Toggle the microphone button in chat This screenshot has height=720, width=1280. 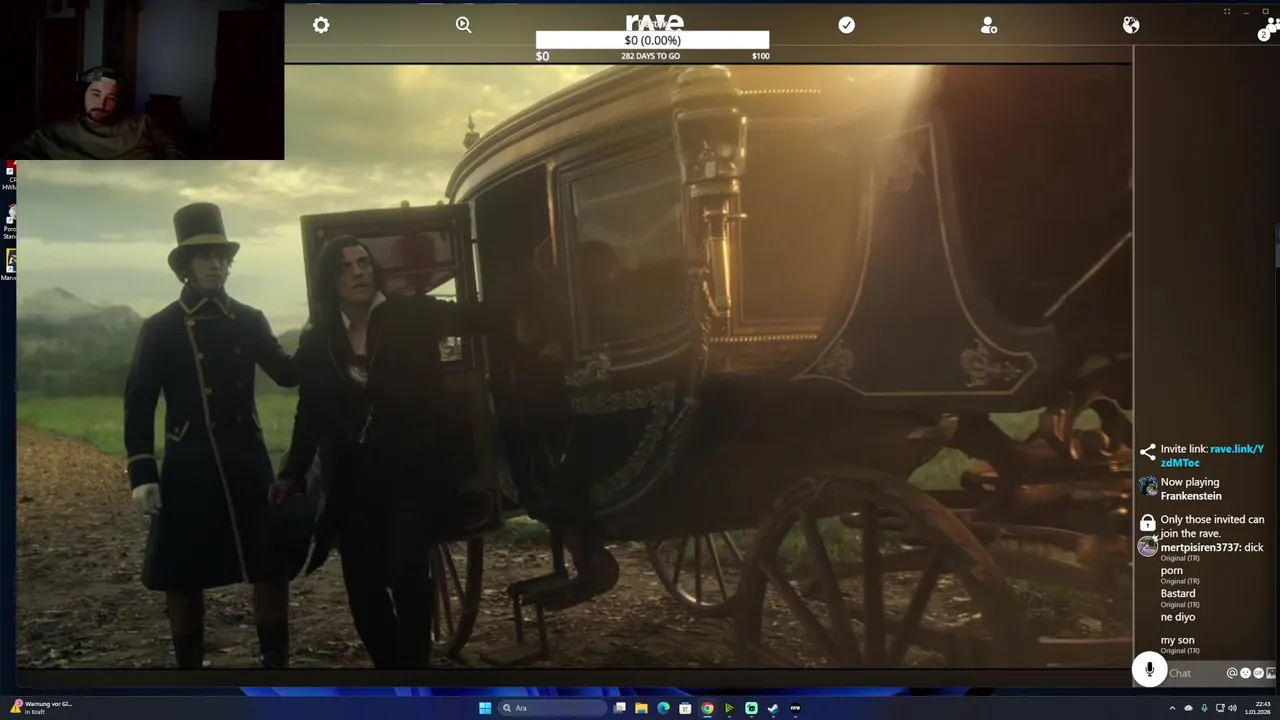click(x=1150, y=670)
